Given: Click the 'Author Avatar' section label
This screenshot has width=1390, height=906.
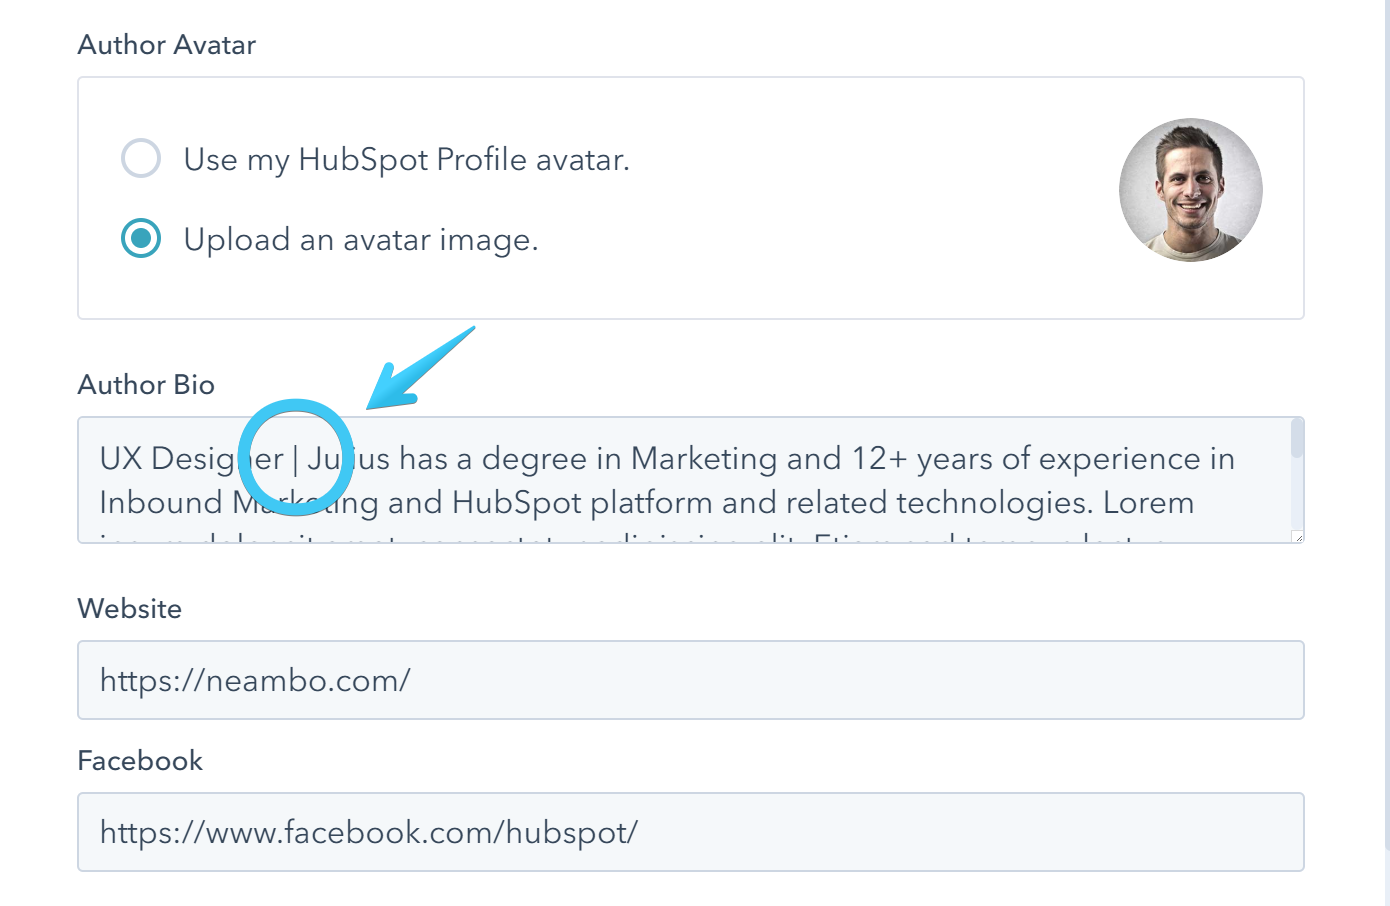Looking at the screenshot, I should [x=167, y=45].
